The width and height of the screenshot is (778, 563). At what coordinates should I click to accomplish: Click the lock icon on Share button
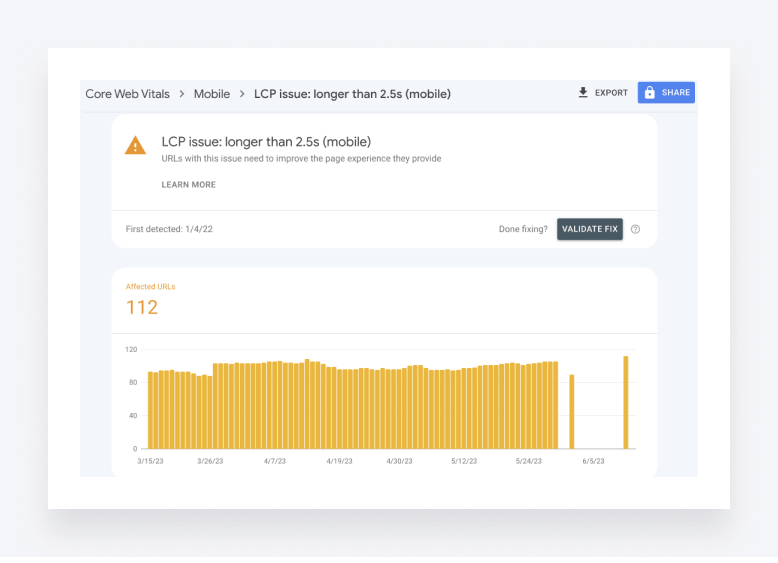tap(650, 93)
